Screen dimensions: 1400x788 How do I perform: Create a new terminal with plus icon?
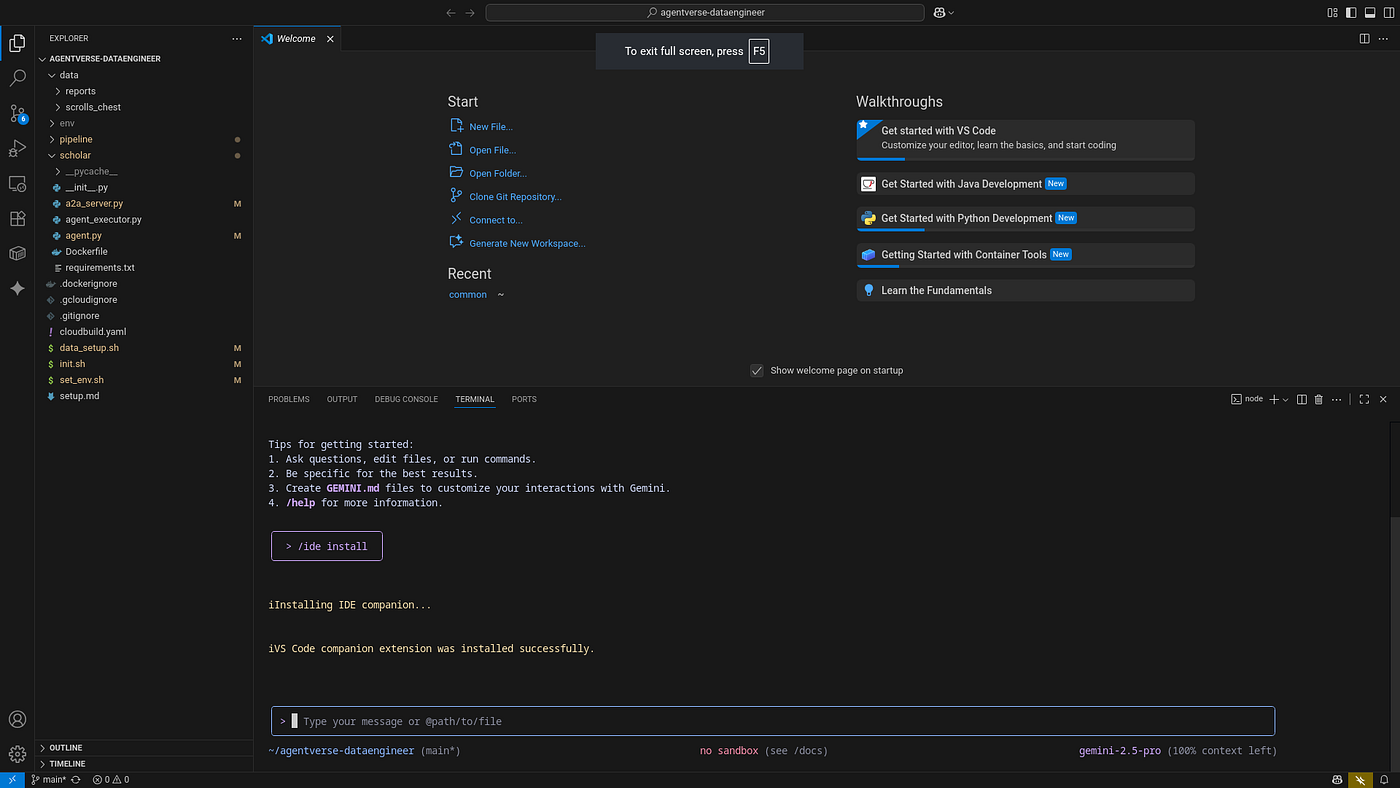[x=1274, y=399]
